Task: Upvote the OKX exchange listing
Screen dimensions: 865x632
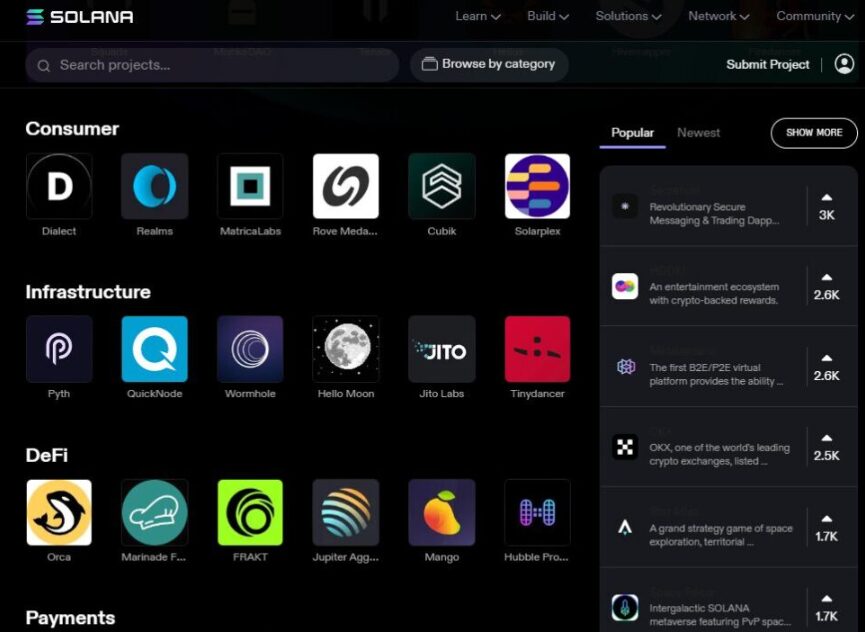Action: point(826,447)
